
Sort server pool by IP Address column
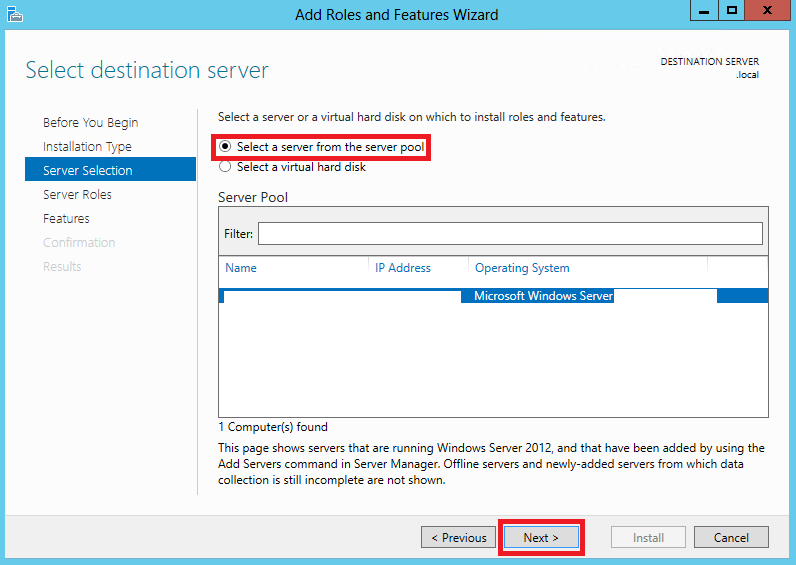[x=403, y=268]
